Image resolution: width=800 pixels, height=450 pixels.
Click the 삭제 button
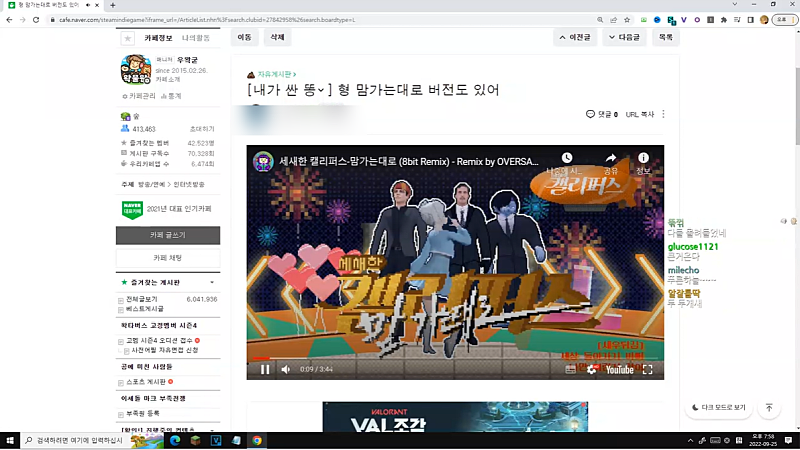pos(277,37)
